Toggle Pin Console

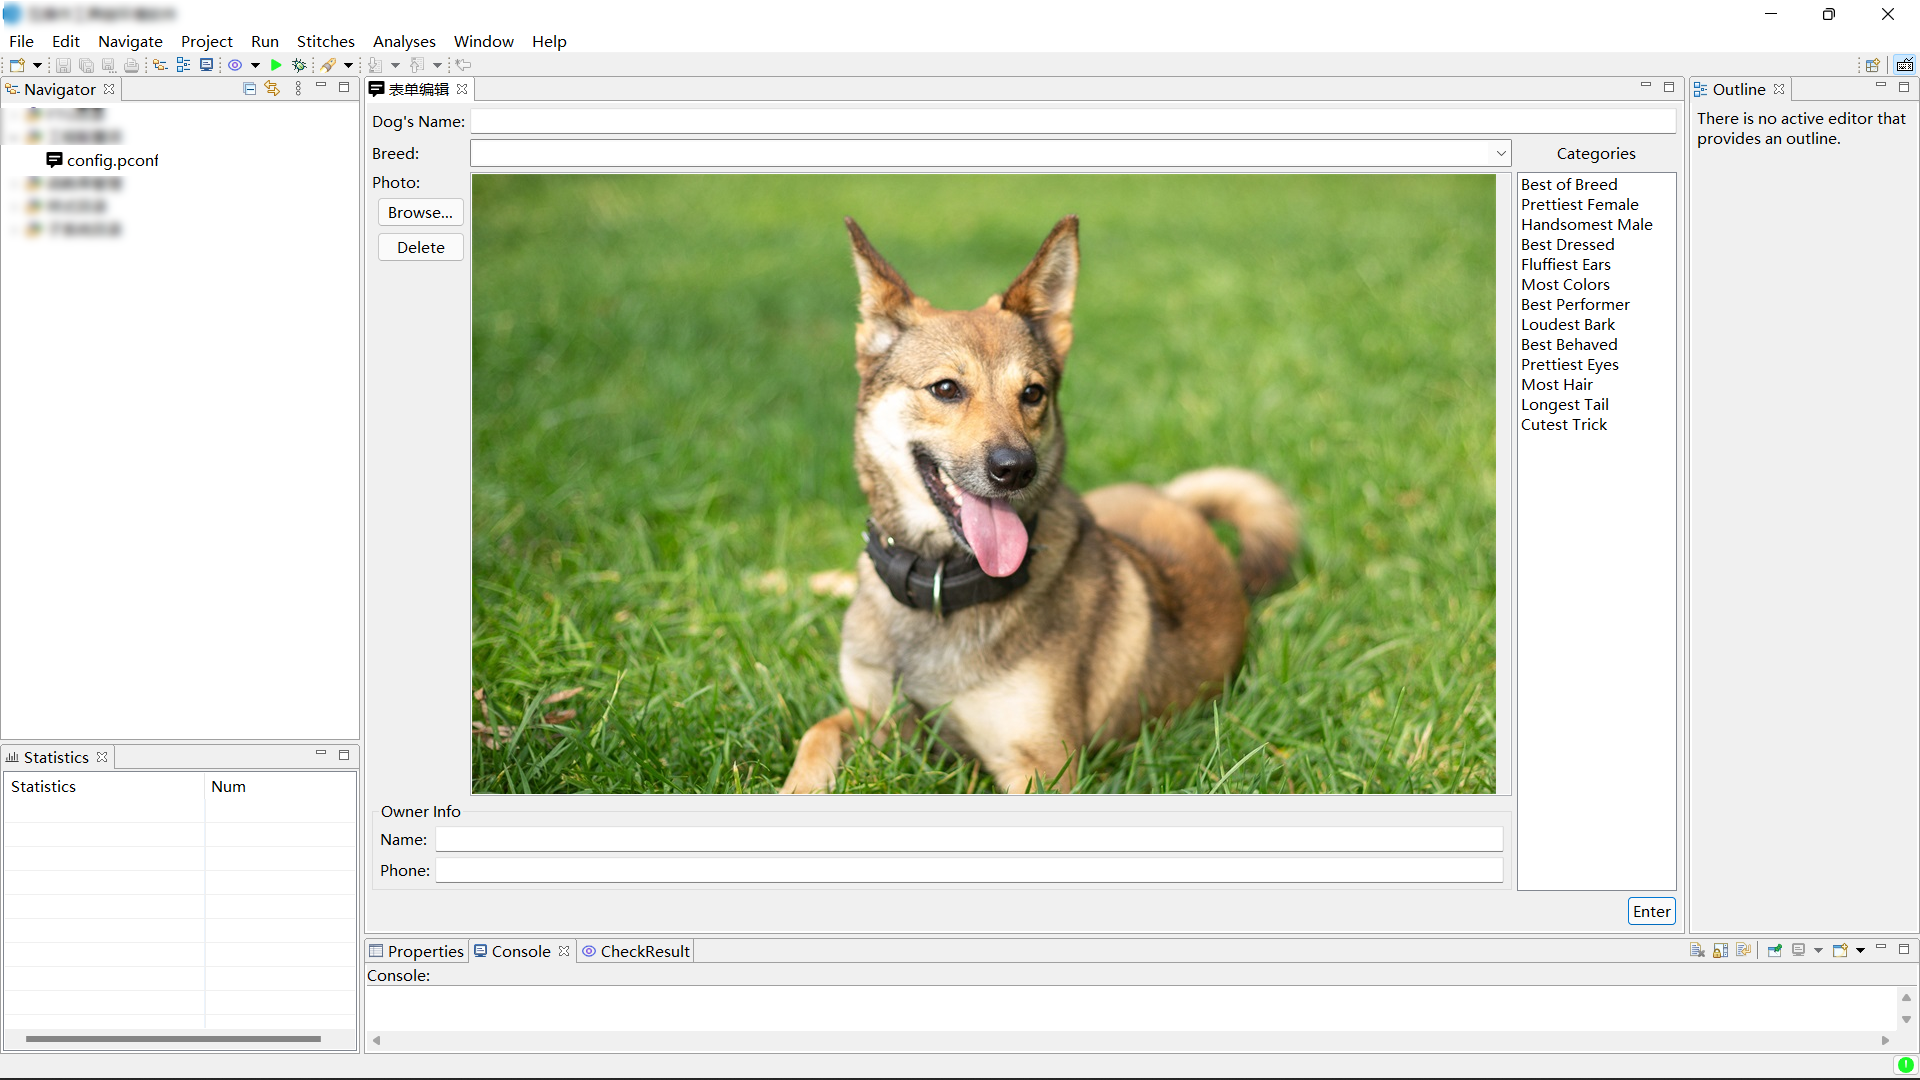point(1775,951)
